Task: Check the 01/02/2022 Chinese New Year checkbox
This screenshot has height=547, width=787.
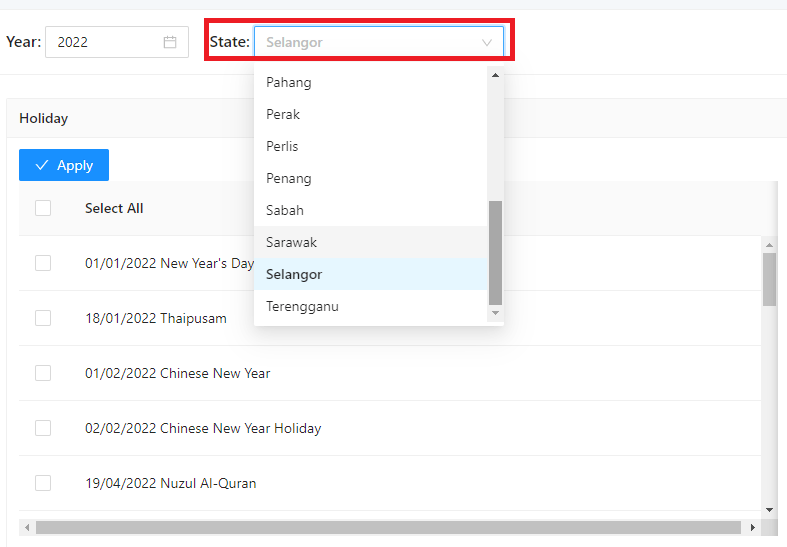Action: click(x=43, y=373)
